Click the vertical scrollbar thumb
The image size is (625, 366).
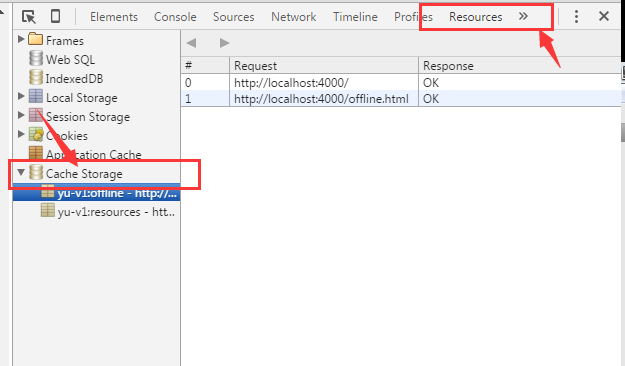pos(623,132)
